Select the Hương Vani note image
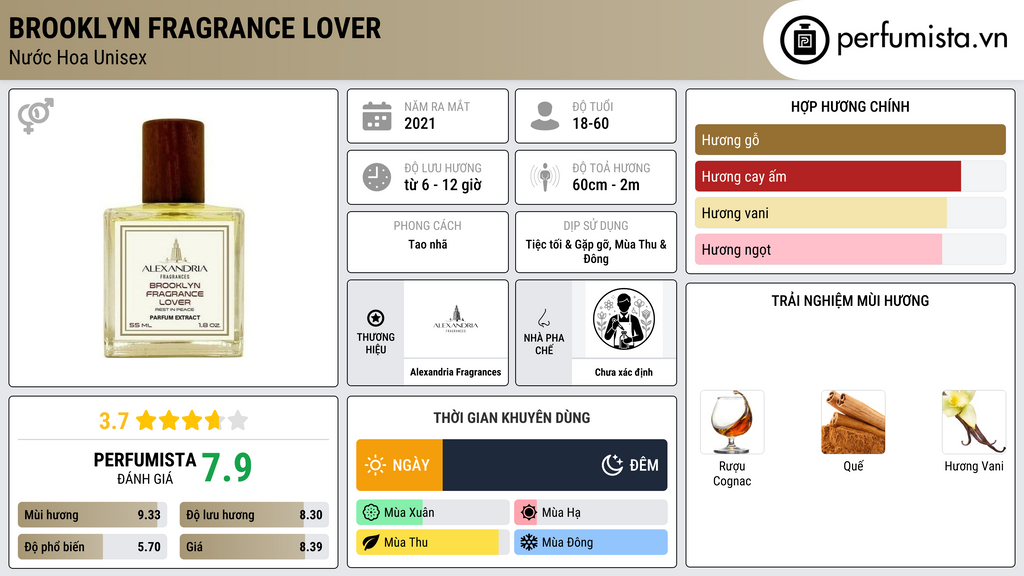The height and width of the screenshot is (576, 1024). 974,422
